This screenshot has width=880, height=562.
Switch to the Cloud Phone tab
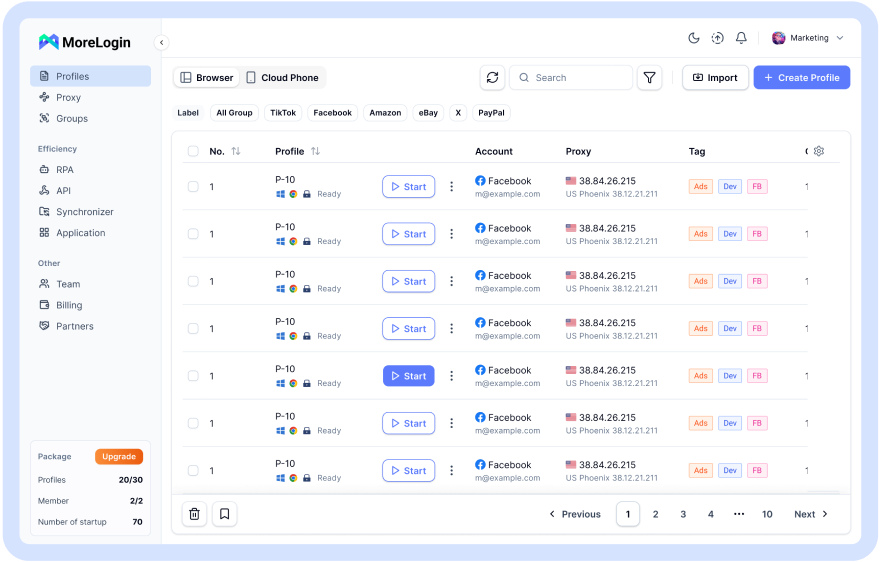pyautogui.click(x=283, y=78)
